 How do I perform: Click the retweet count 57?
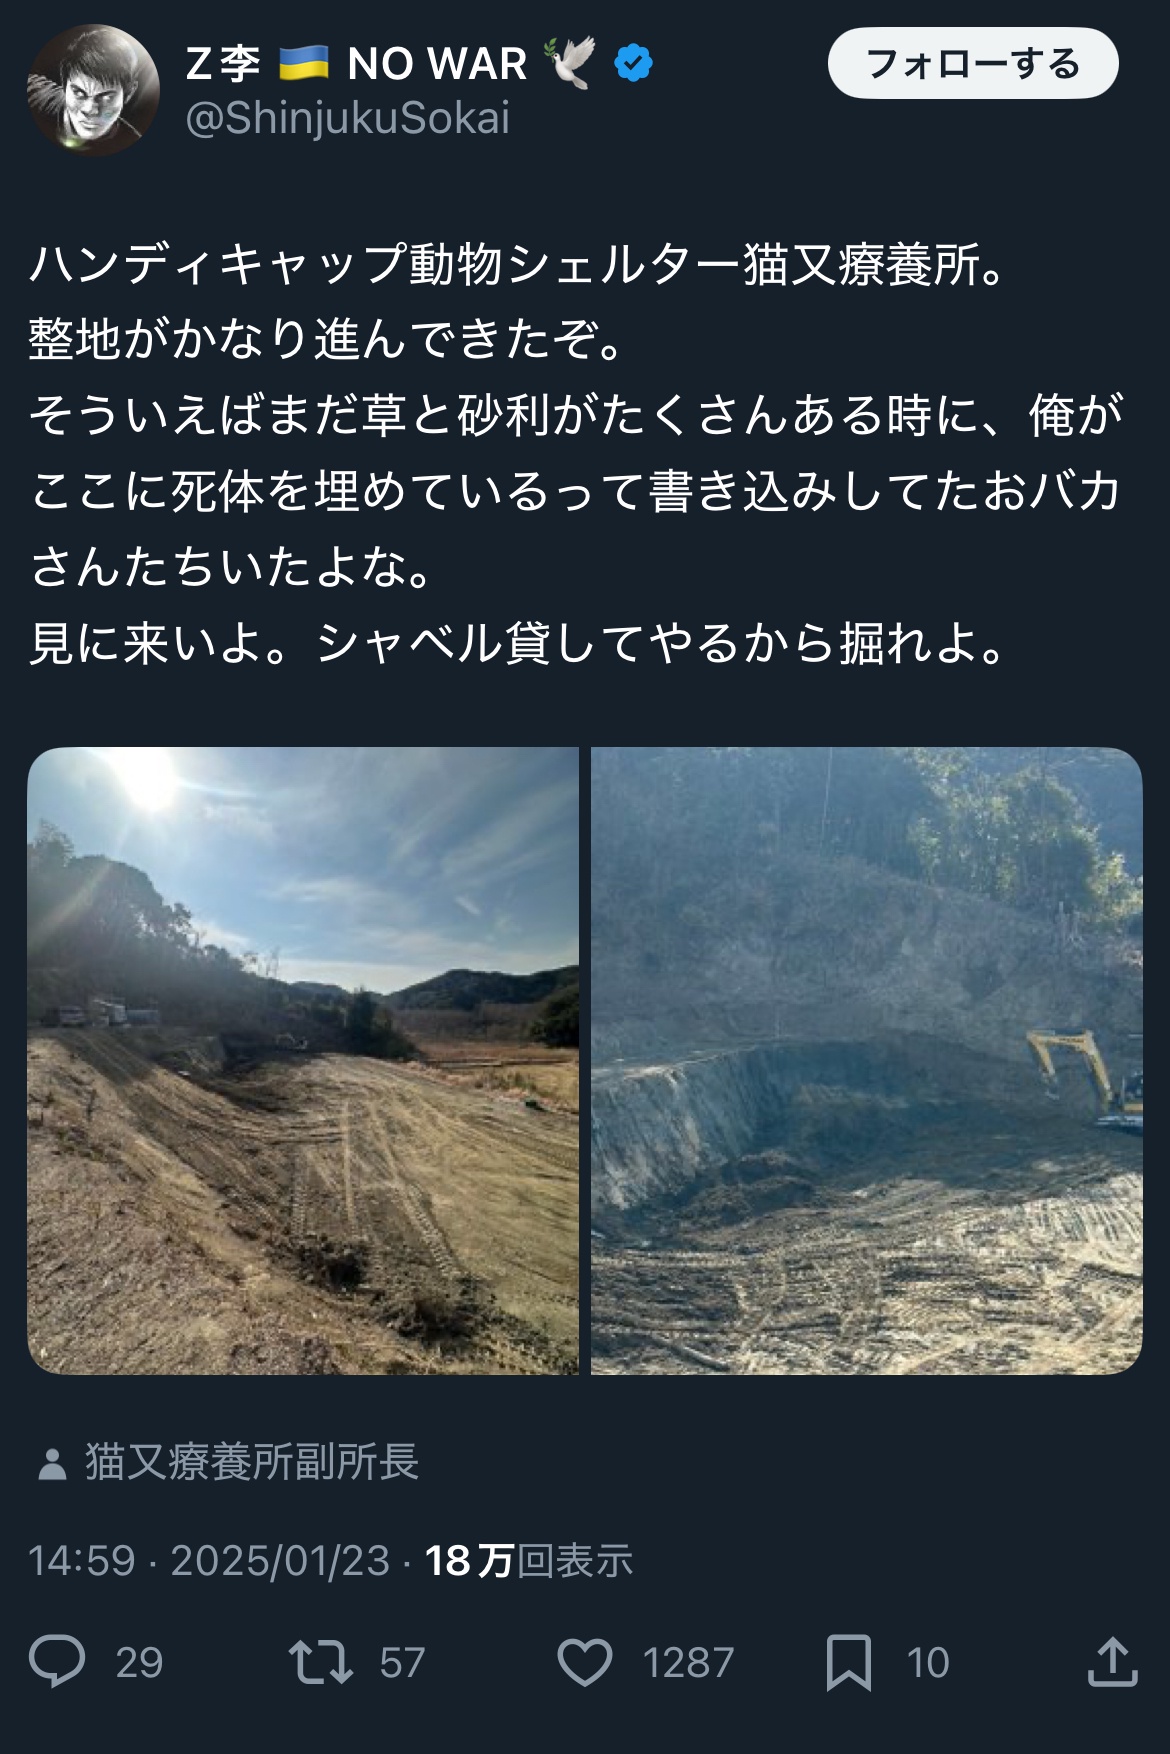(x=403, y=1663)
